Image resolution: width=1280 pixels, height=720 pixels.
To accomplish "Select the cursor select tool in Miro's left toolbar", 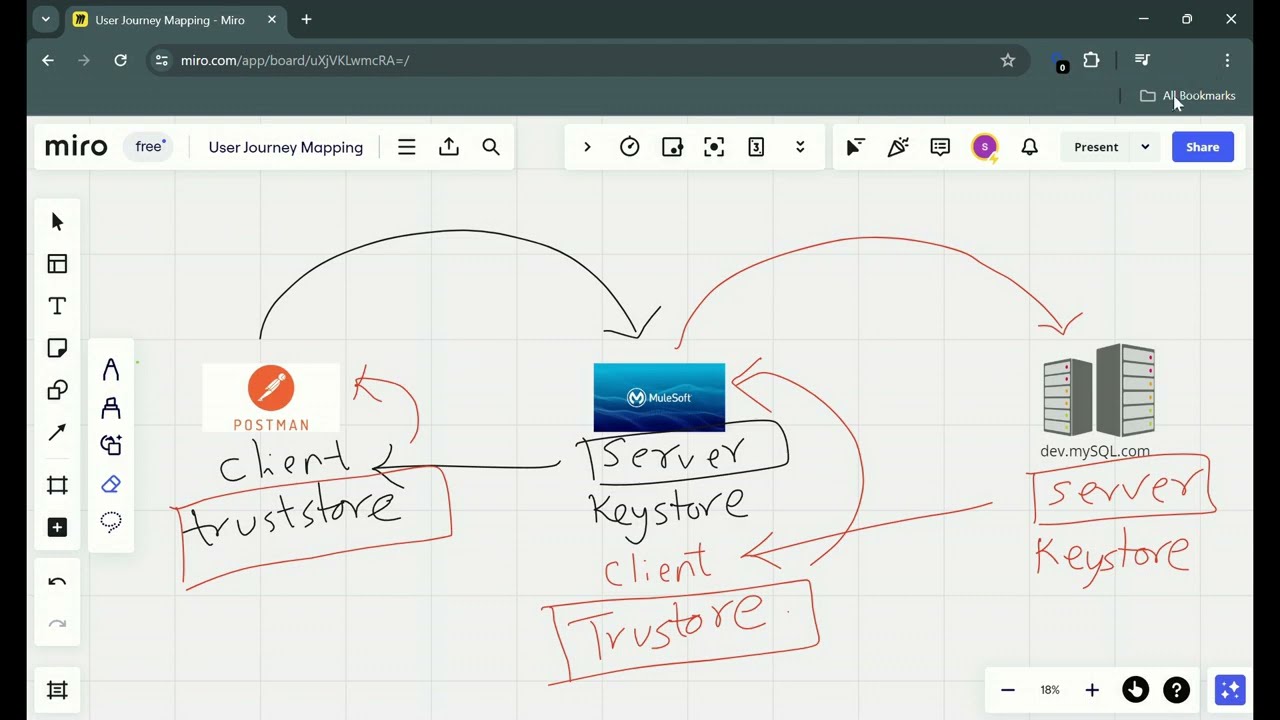I will 57,222.
